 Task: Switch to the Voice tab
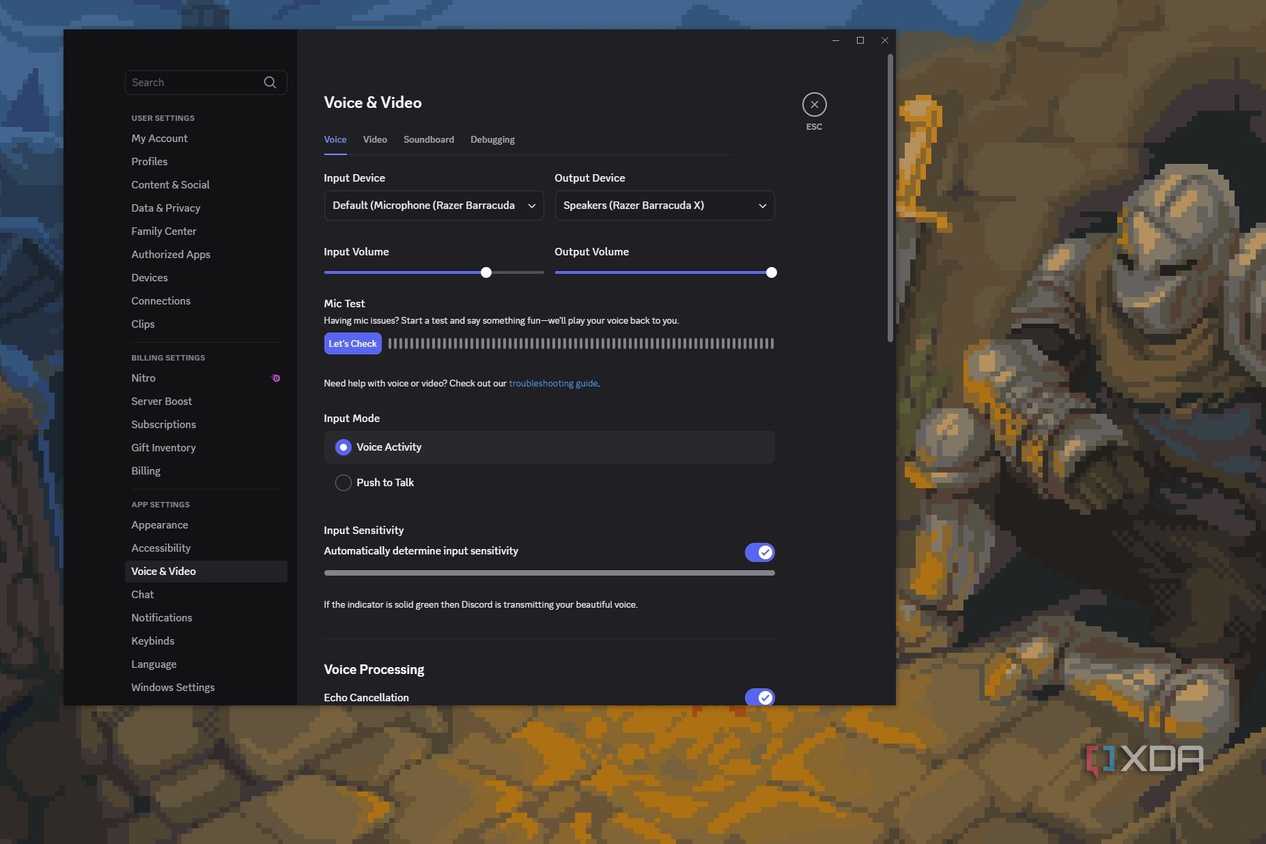(x=335, y=139)
